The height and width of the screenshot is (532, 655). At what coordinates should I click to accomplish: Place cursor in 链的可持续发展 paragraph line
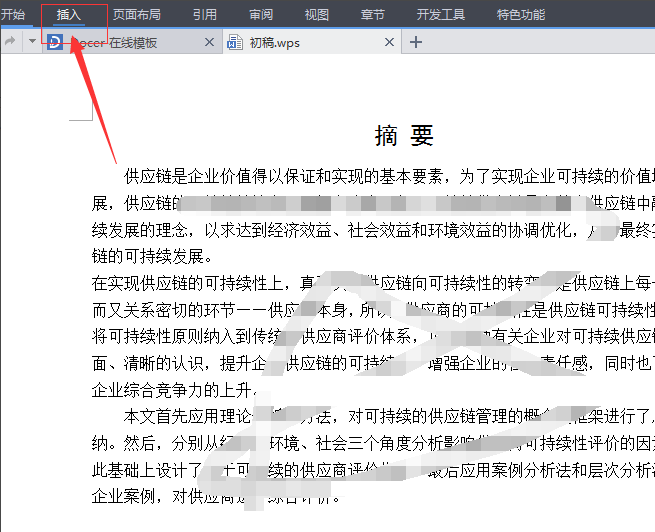[152, 256]
